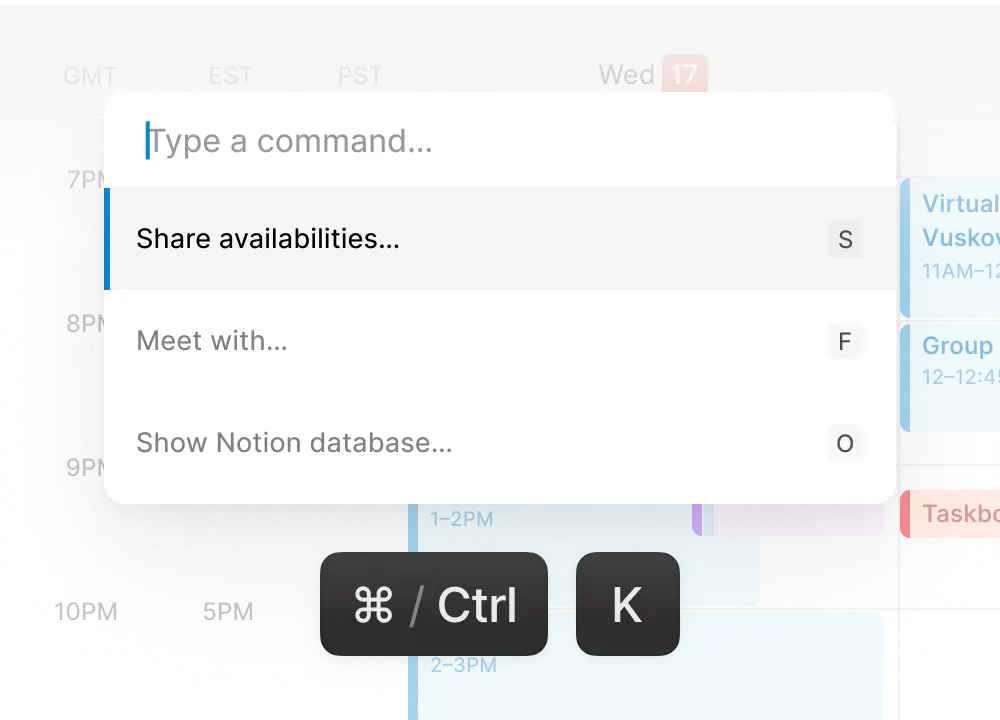Open the Group event at 12
This screenshot has height=720, width=1000.
[950, 378]
